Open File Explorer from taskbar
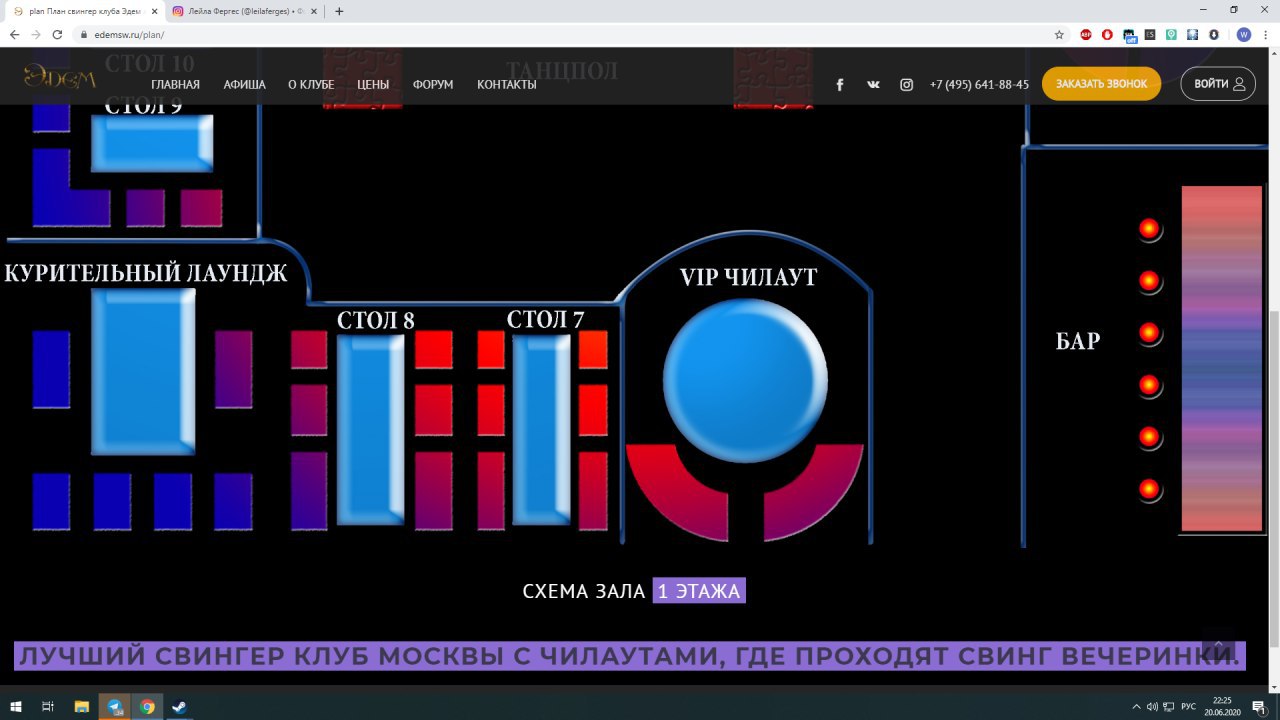This screenshot has height=720, width=1280. pos(82,706)
